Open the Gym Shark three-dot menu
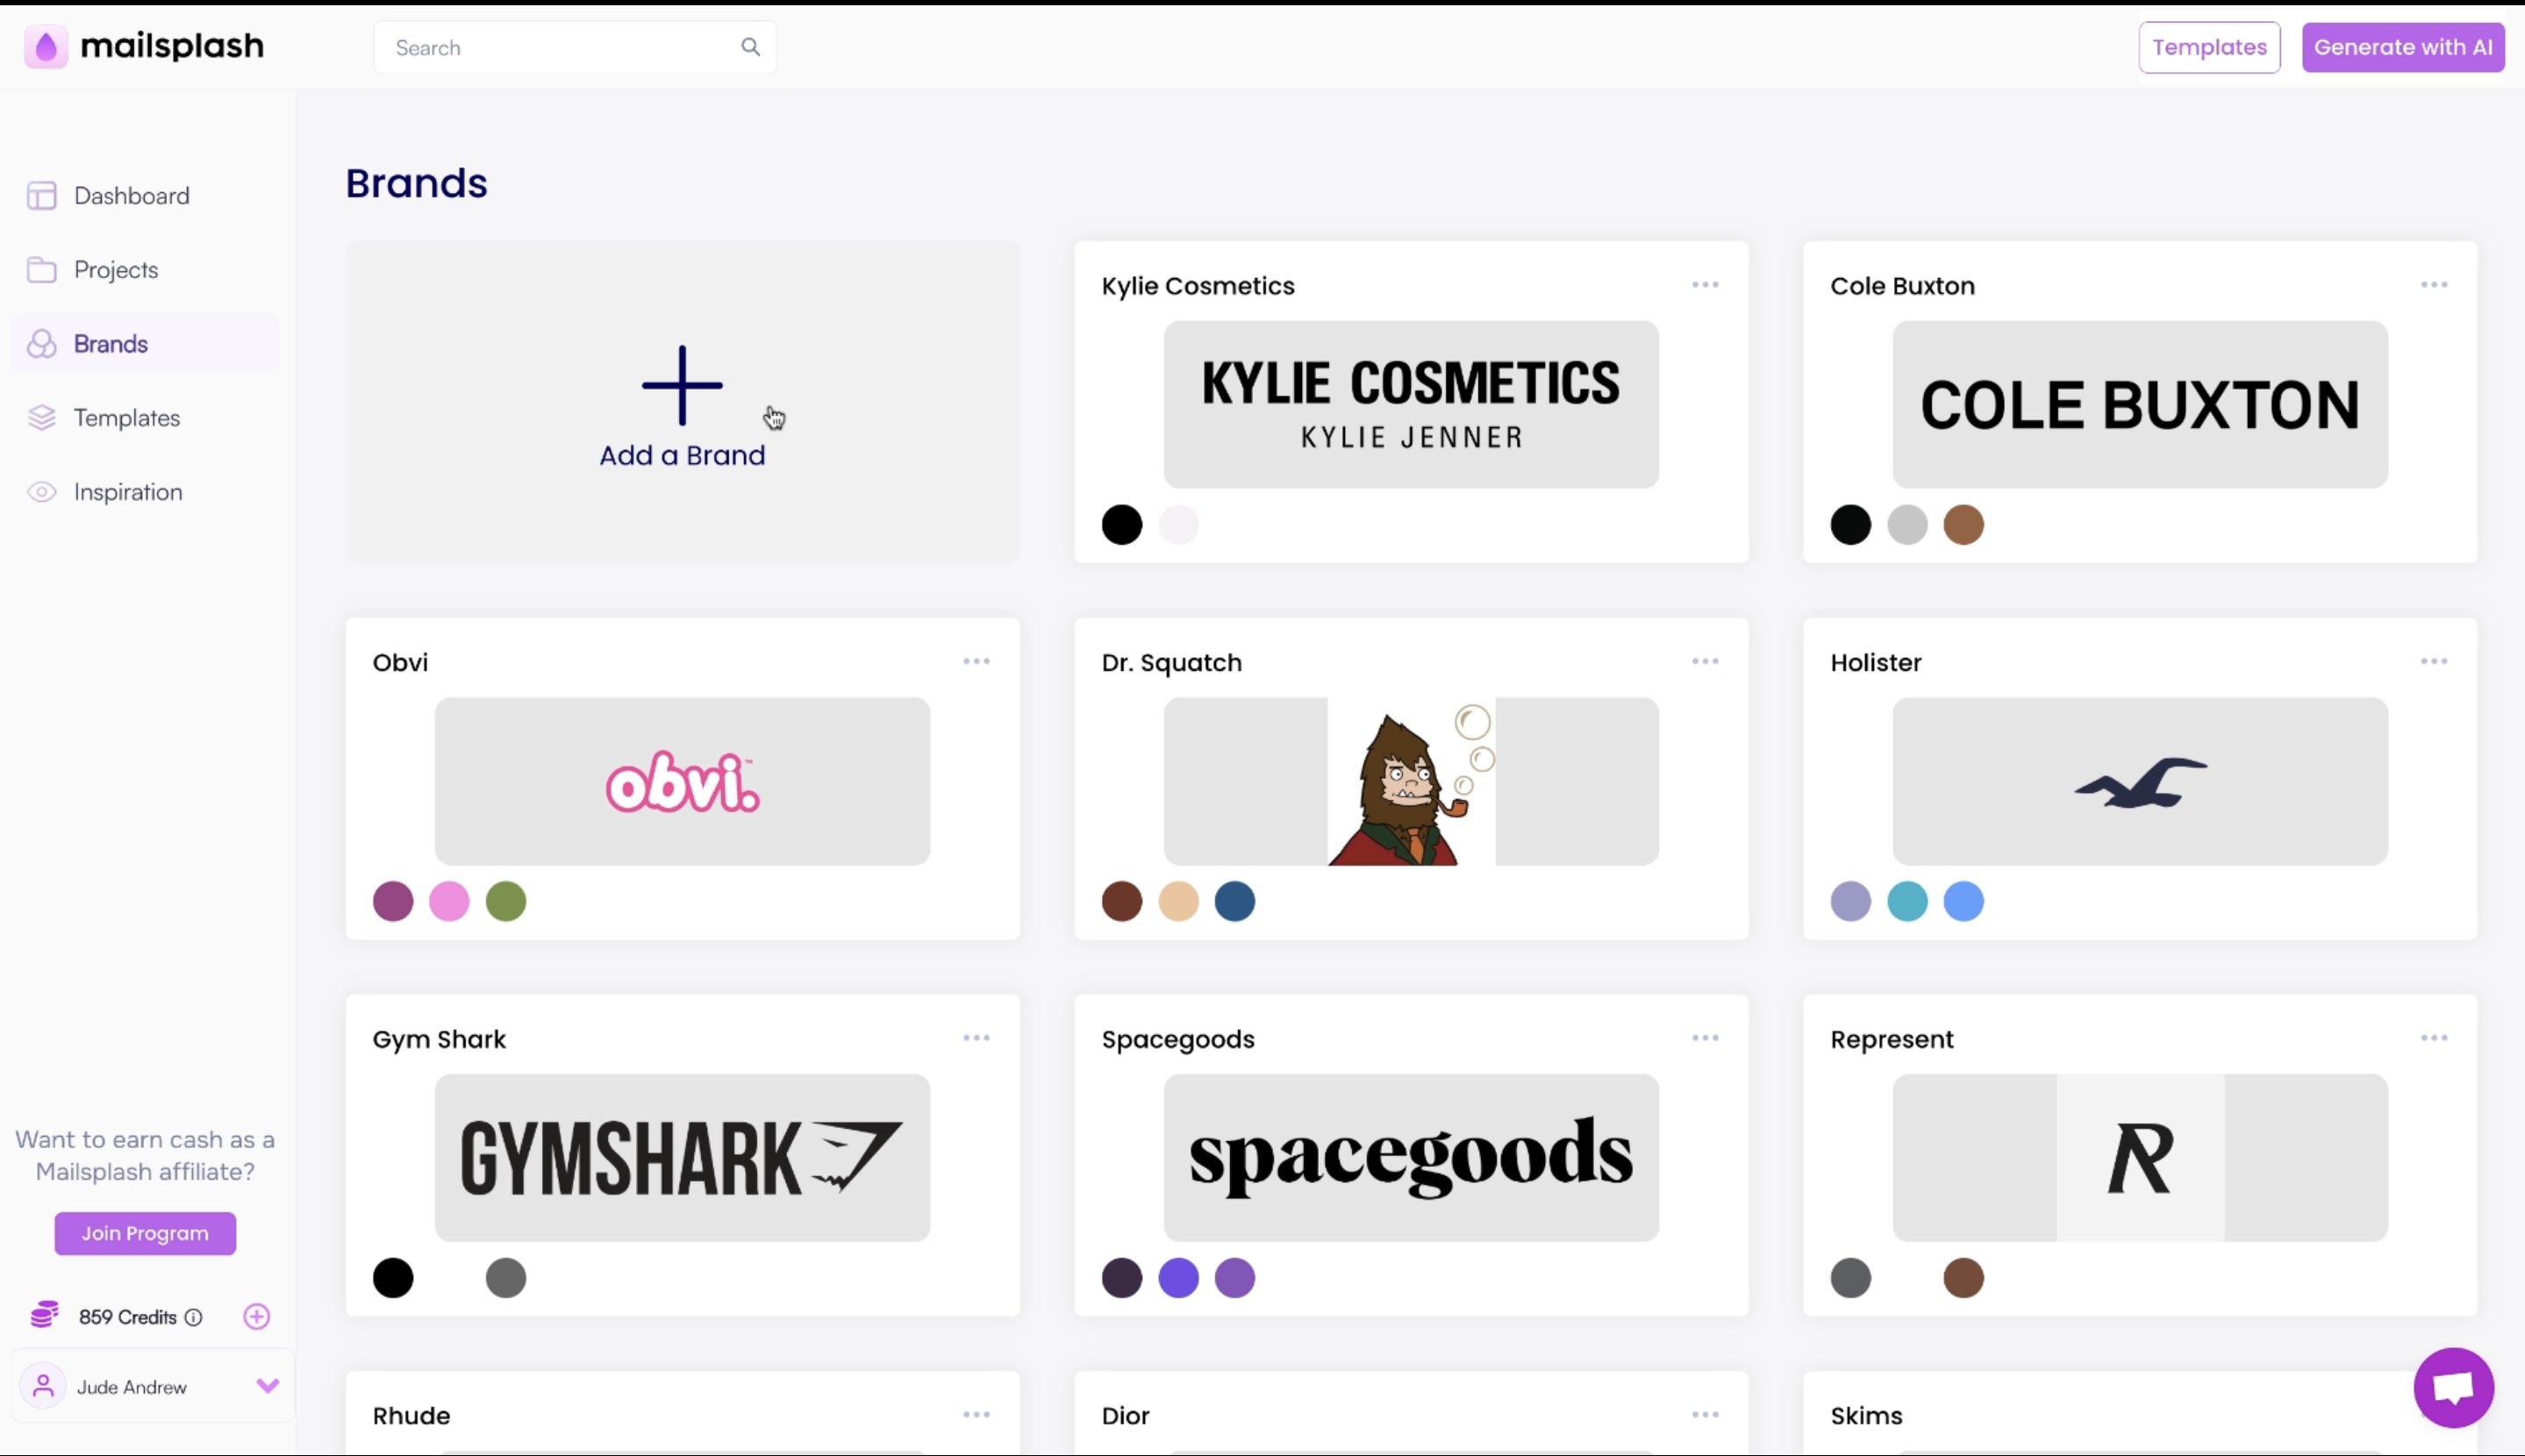 click(976, 1038)
